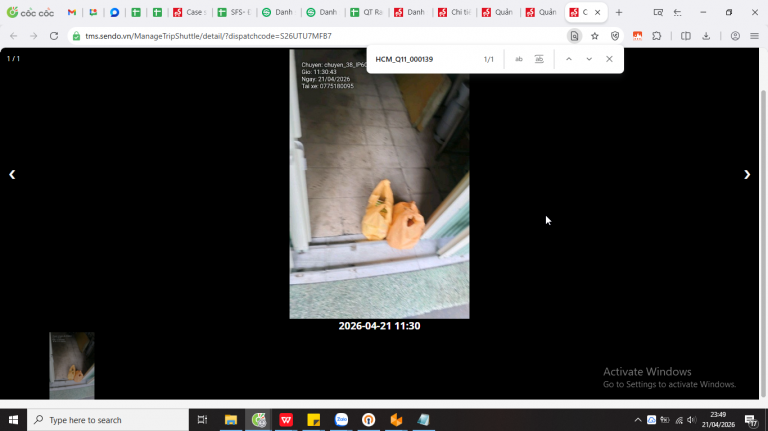Screen dimensions: 768x431
Task: Open Zalo from taskbar
Action: (341, 420)
